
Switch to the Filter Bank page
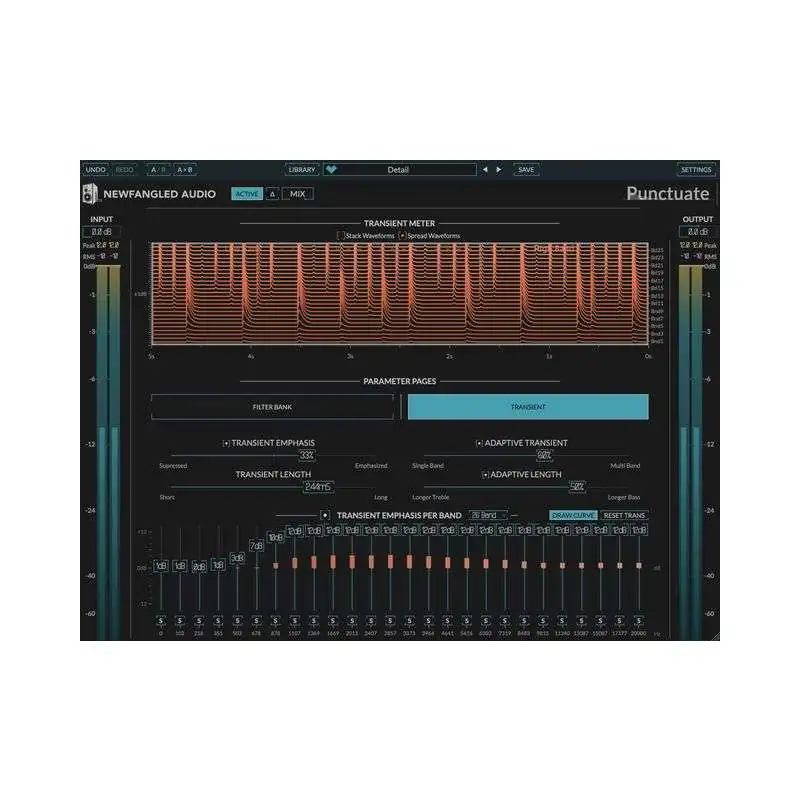[272, 407]
